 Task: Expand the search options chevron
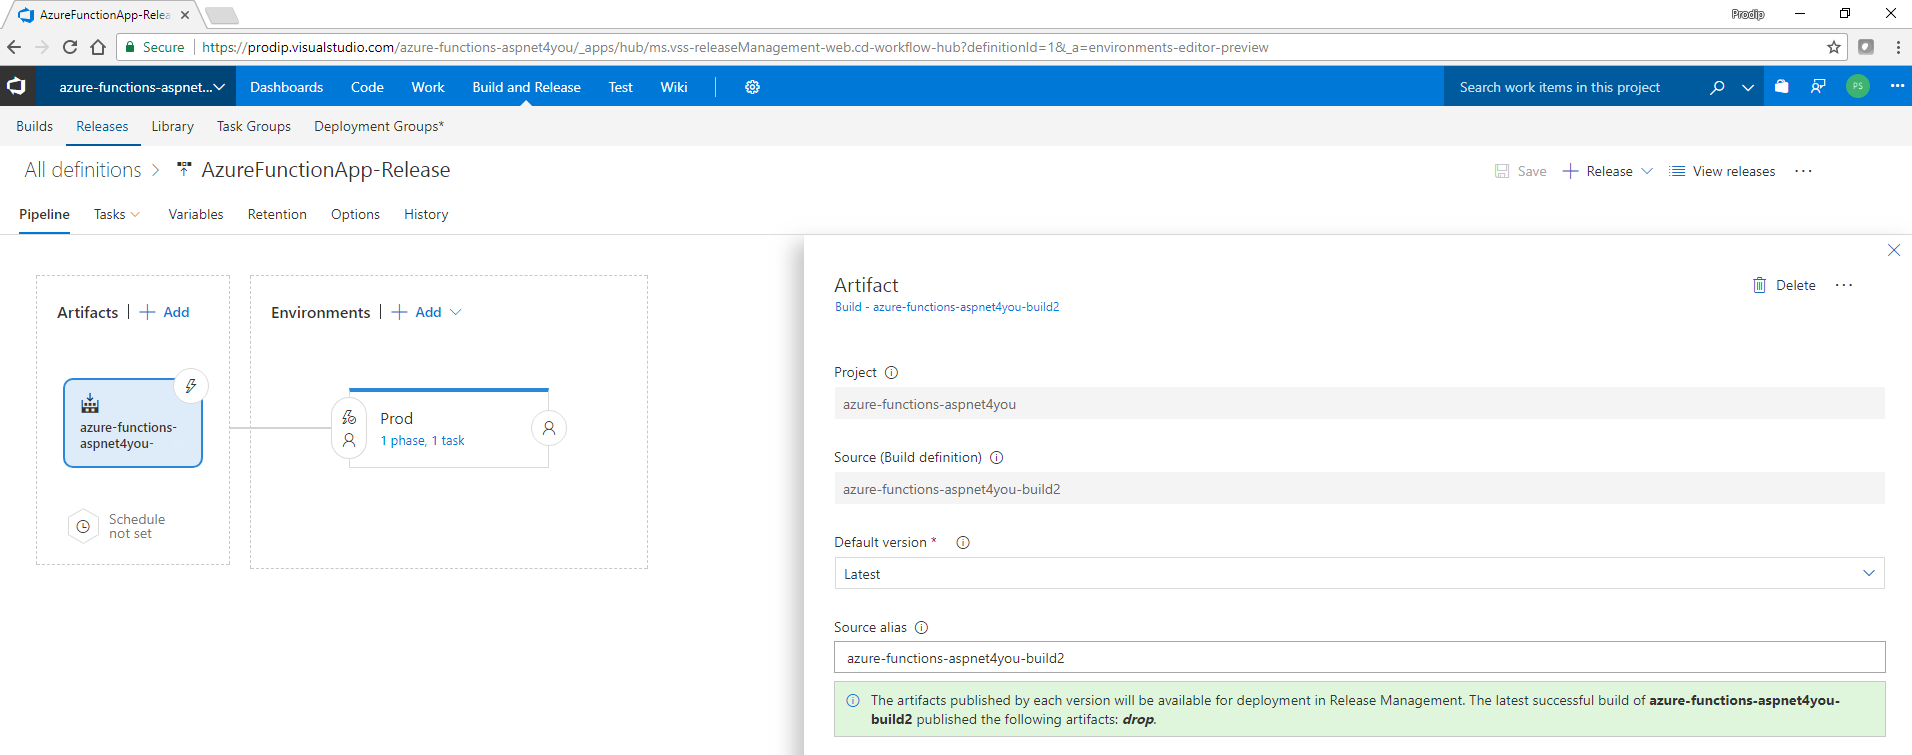(x=1748, y=87)
